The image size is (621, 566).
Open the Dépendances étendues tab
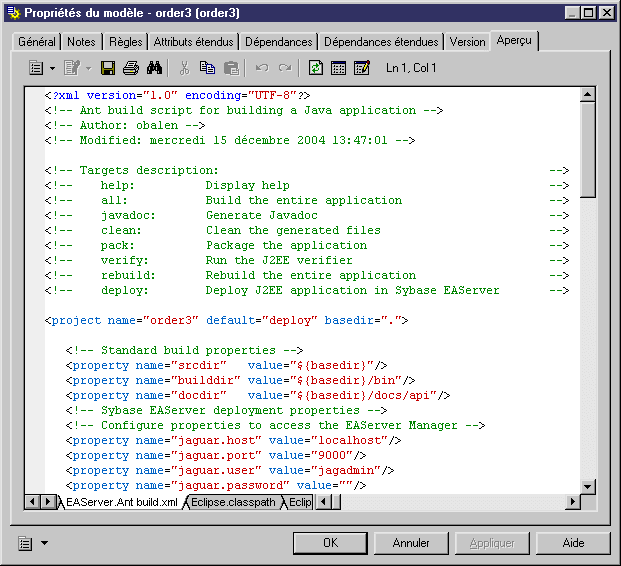(x=381, y=42)
